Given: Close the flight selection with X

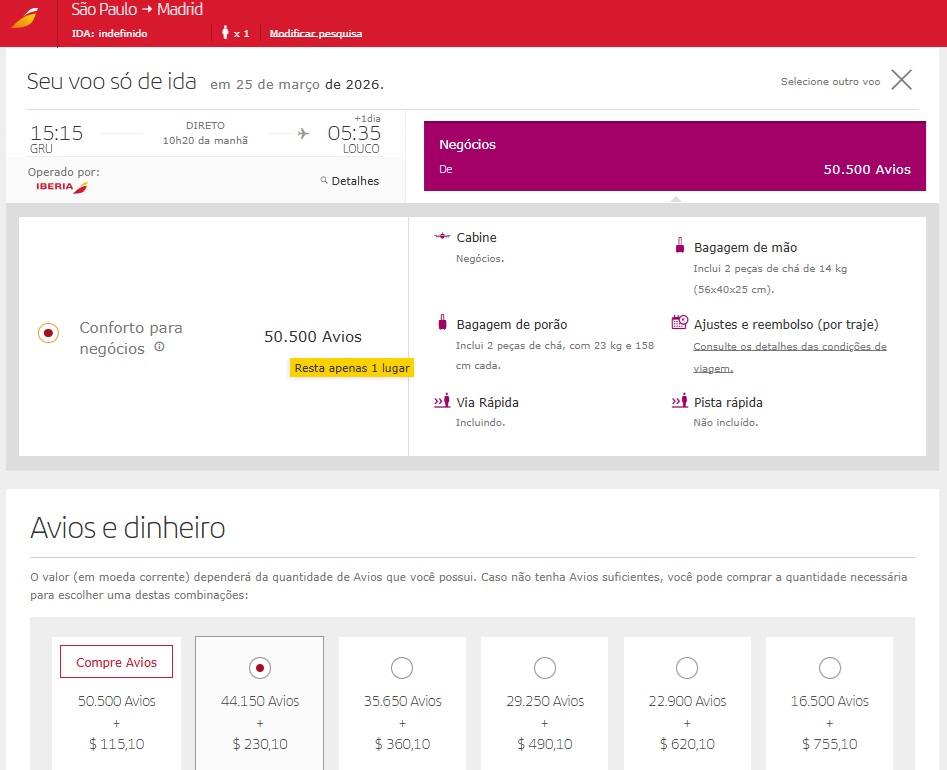Looking at the screenshot, I should (x=901, y=81).
